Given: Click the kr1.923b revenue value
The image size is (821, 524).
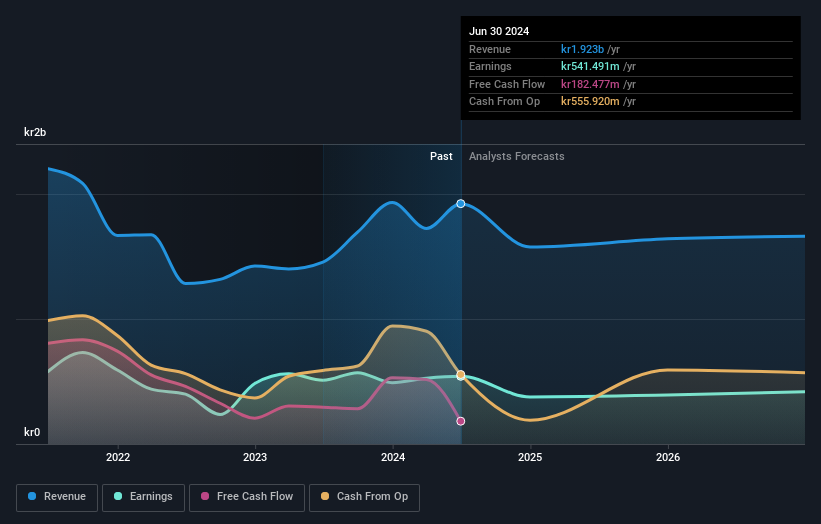Looking at the screenshot, I should pos(582,49).
